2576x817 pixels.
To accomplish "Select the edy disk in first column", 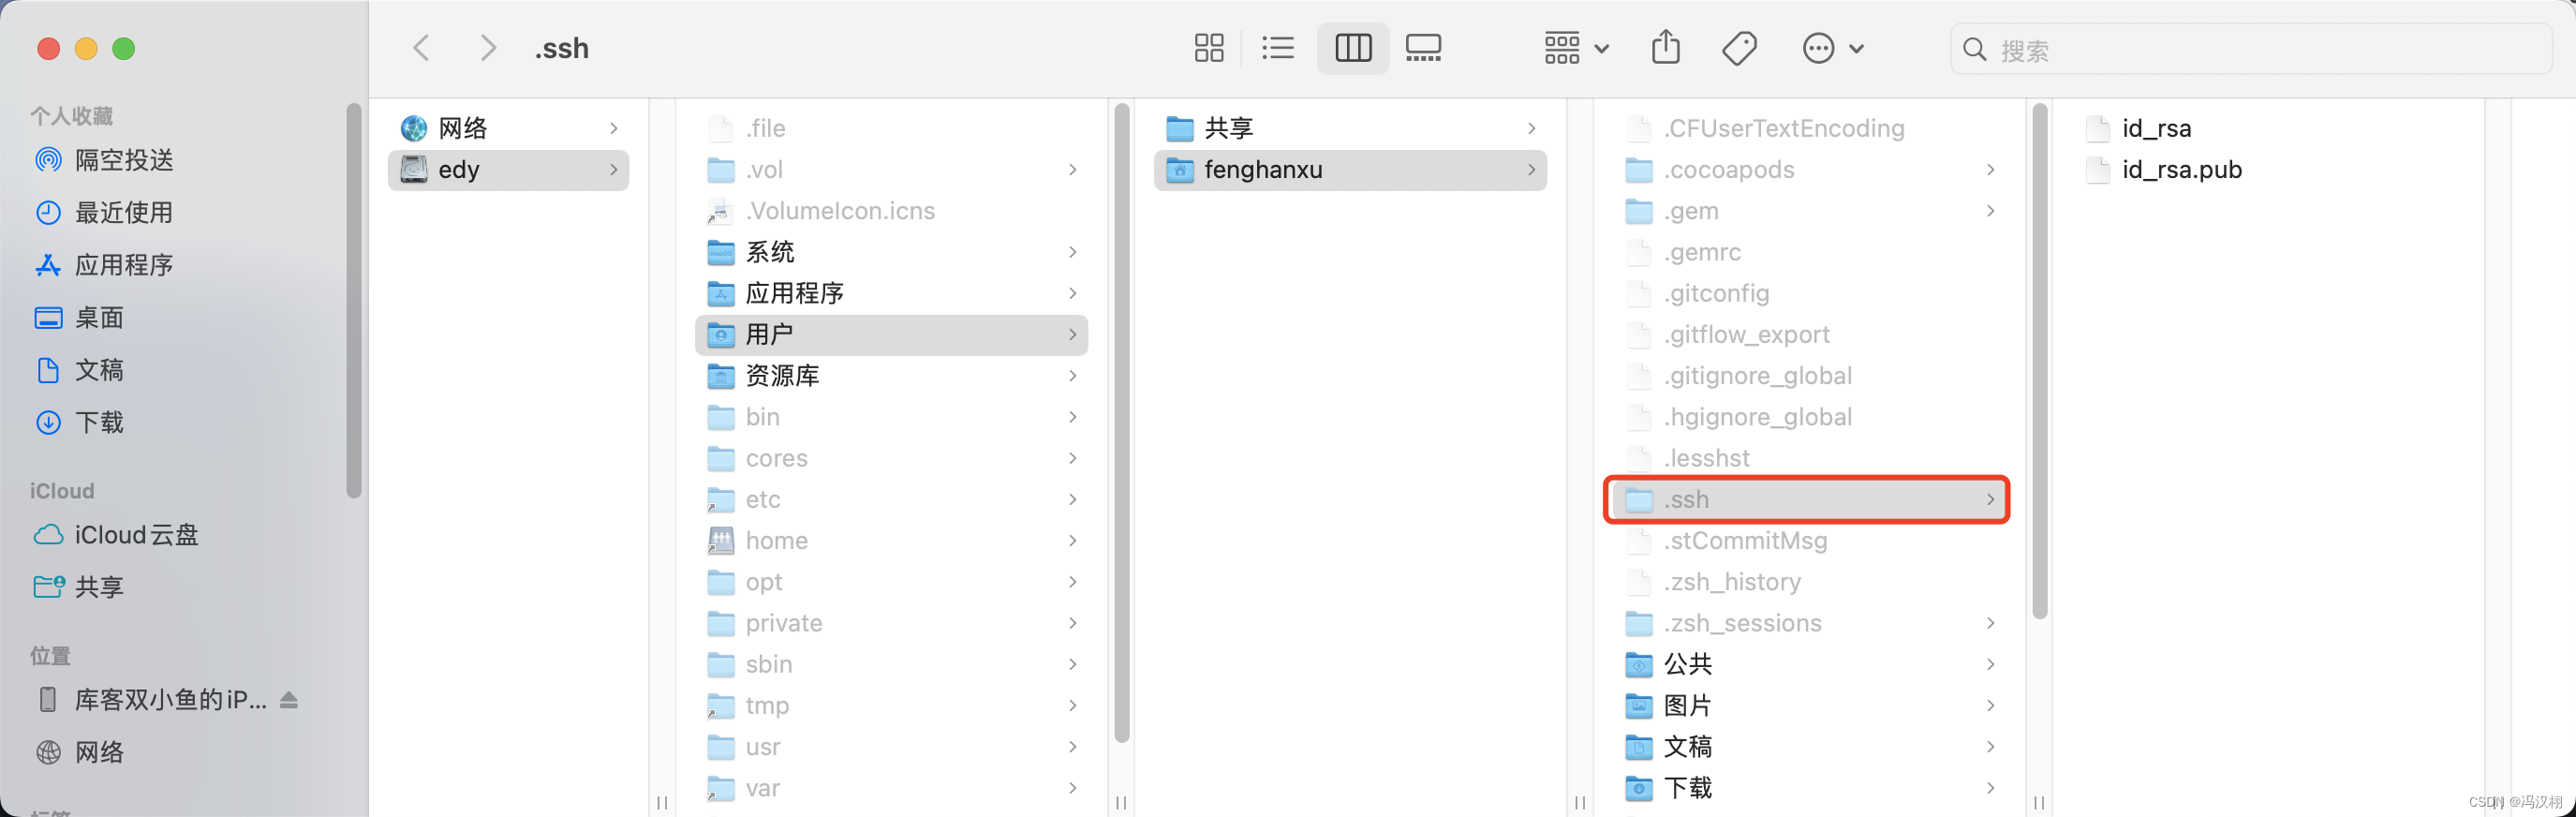I will [508, 170].
